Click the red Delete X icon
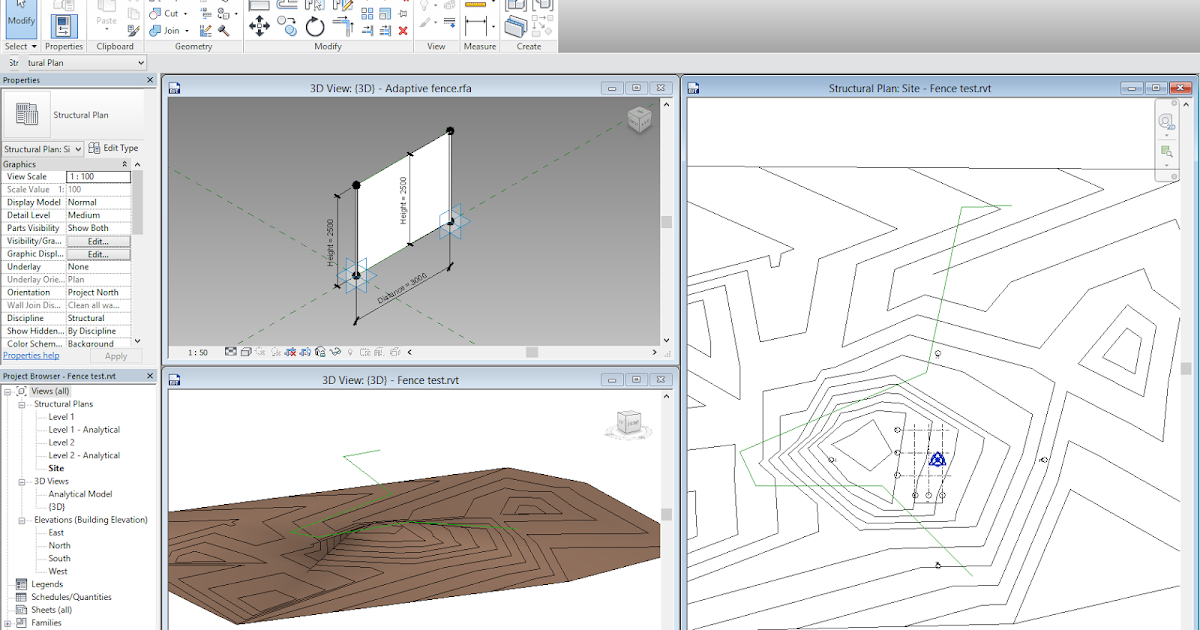Viewport: 1200px width, 630px height. 403,31
